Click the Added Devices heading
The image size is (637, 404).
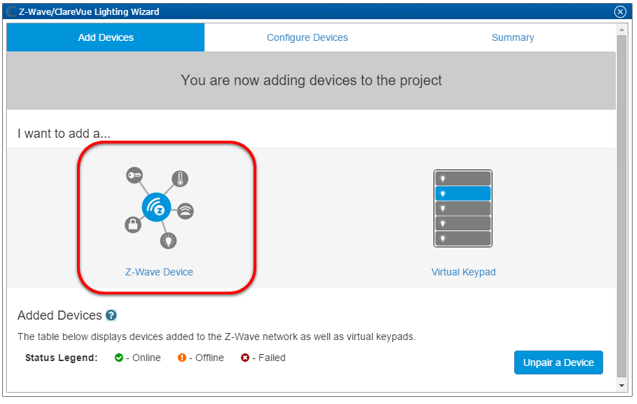pyautogui.click(x=59, y=315)
